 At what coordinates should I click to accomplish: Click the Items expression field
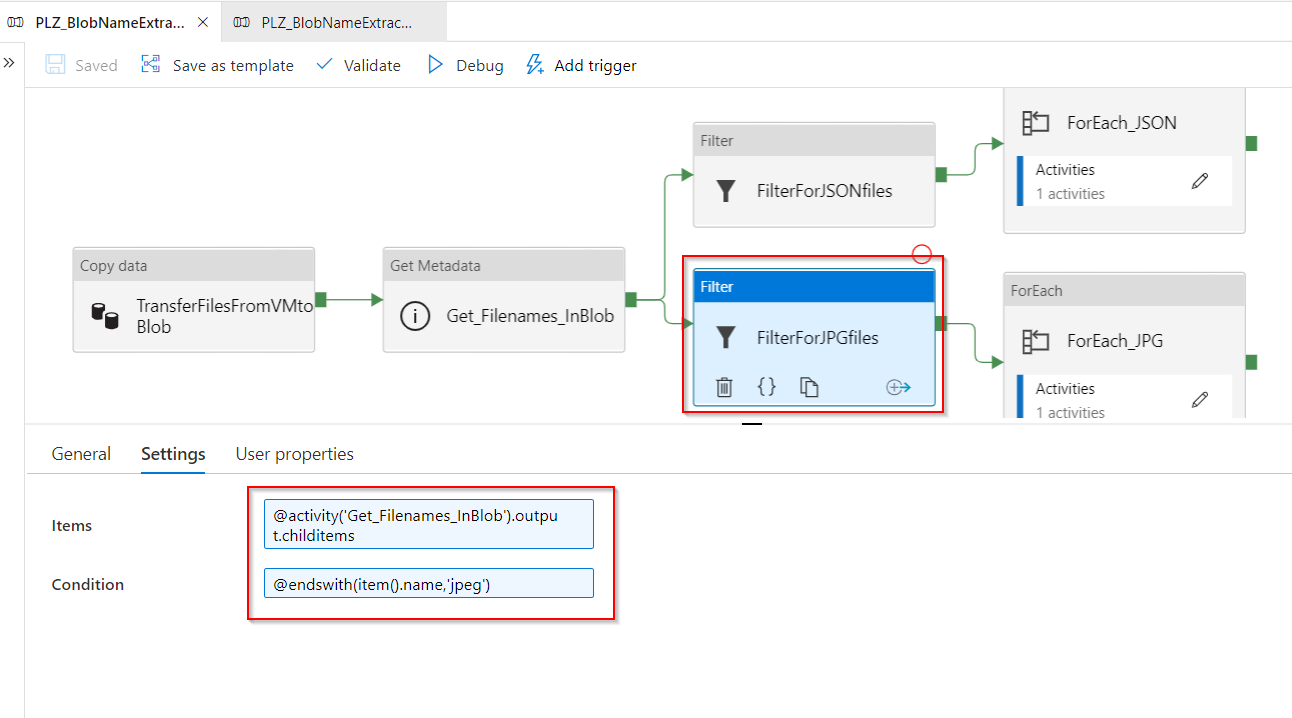pos(428,523)
